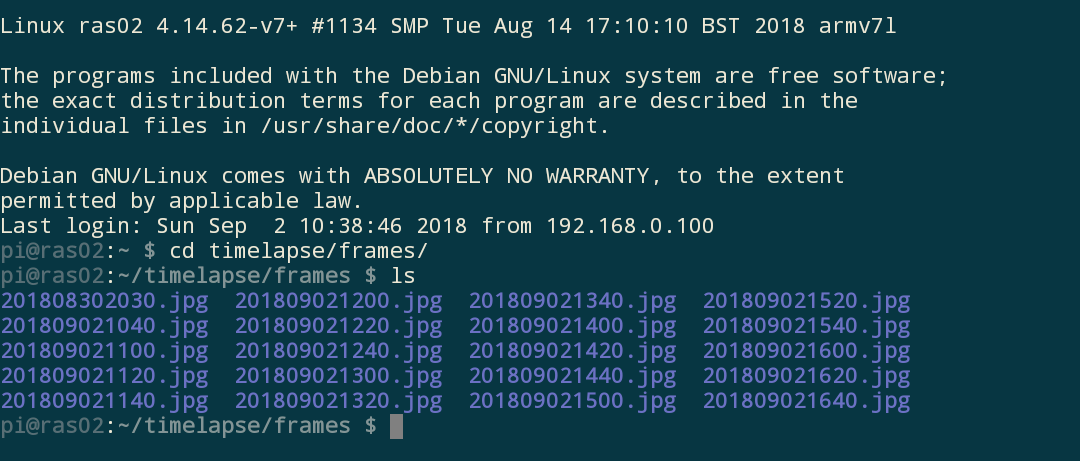This screenshot has width=1080, height=461.
Task: Click on 201809021500.jpg filename
Action: click(x=573, y=401)
